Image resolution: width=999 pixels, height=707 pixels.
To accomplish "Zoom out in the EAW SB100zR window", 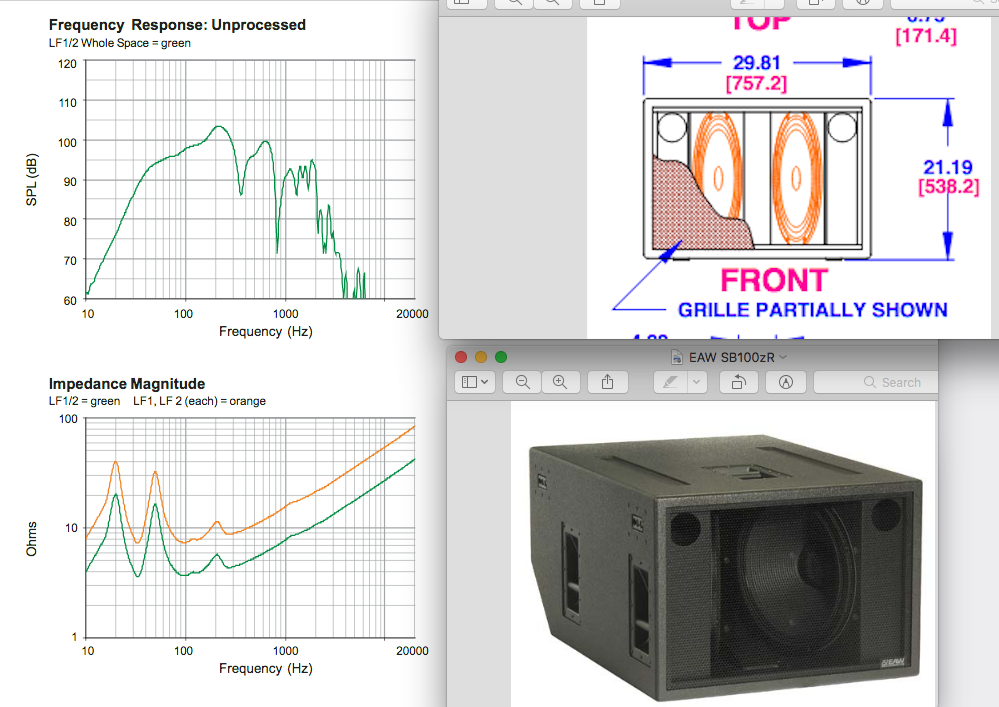I will click(522, 382).
